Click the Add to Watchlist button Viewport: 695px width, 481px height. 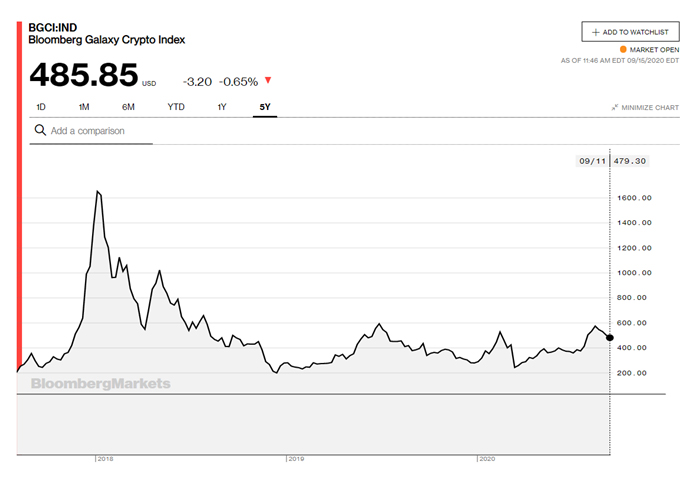coord(630,32)
